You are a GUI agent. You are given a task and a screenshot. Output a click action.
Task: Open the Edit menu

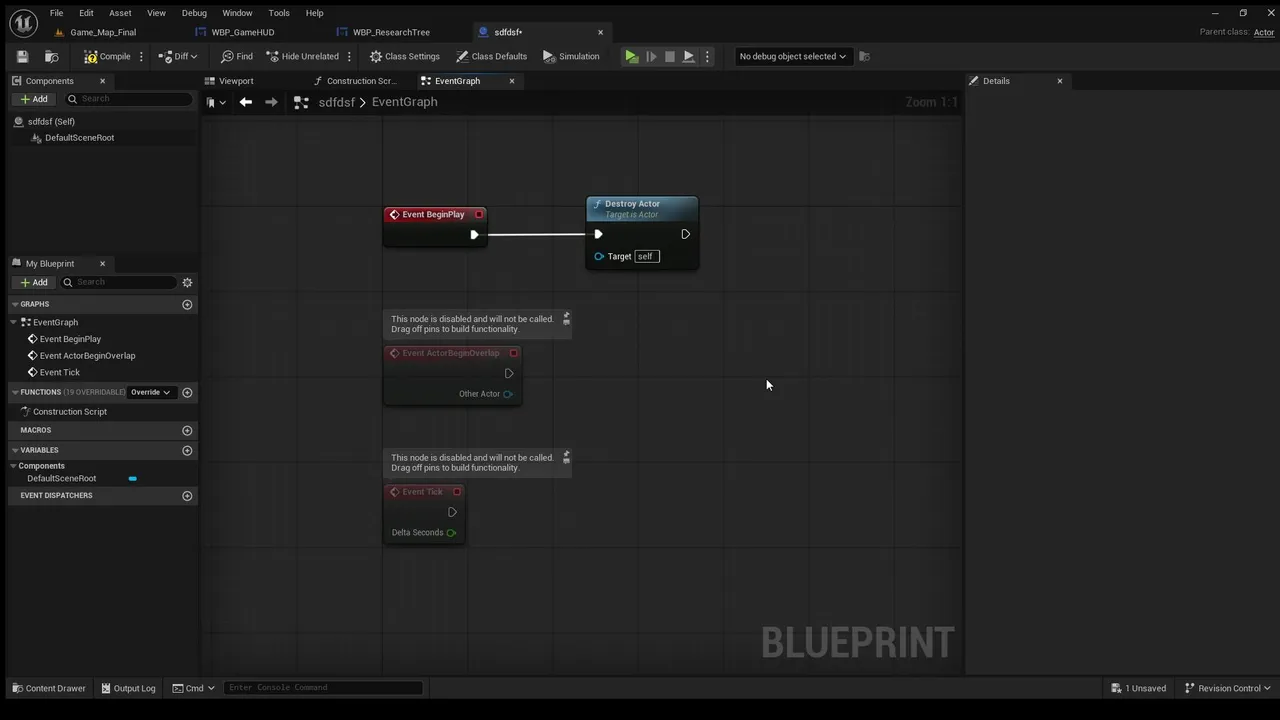(86, 13)
